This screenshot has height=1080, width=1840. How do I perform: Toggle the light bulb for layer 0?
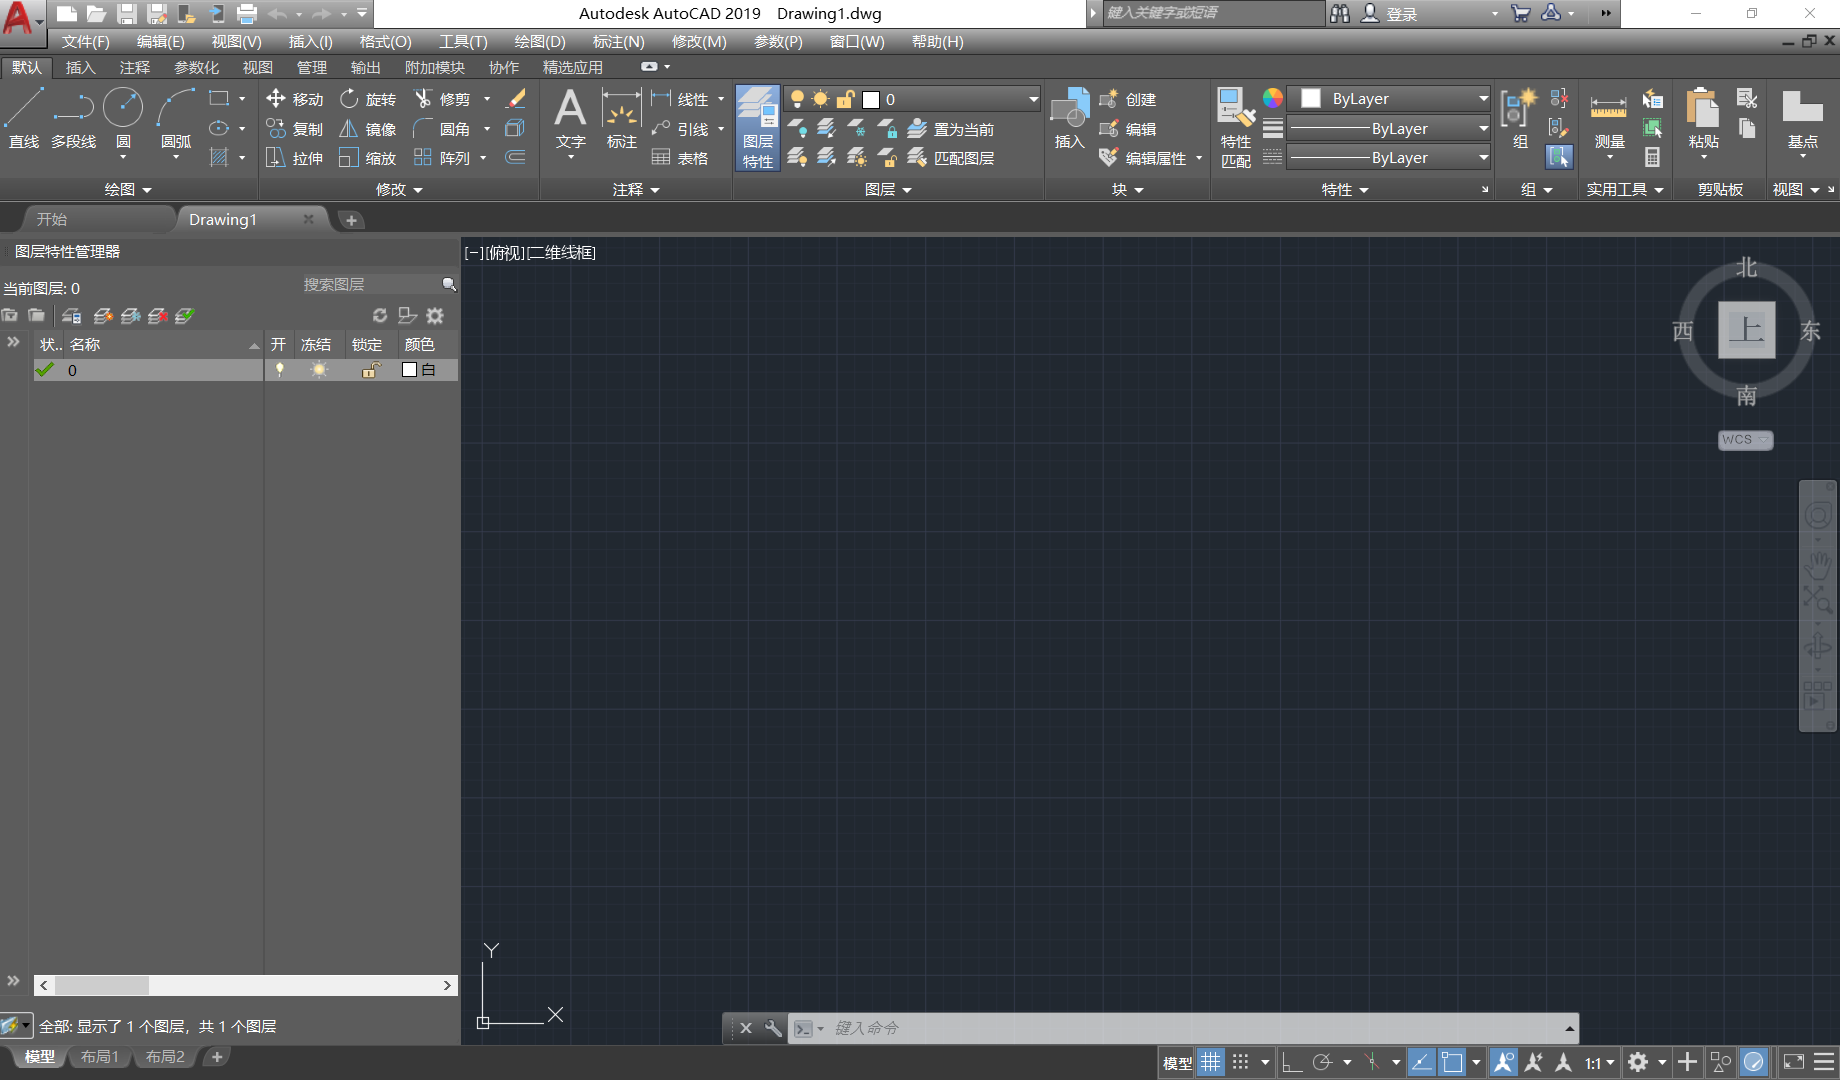[280, 370]
